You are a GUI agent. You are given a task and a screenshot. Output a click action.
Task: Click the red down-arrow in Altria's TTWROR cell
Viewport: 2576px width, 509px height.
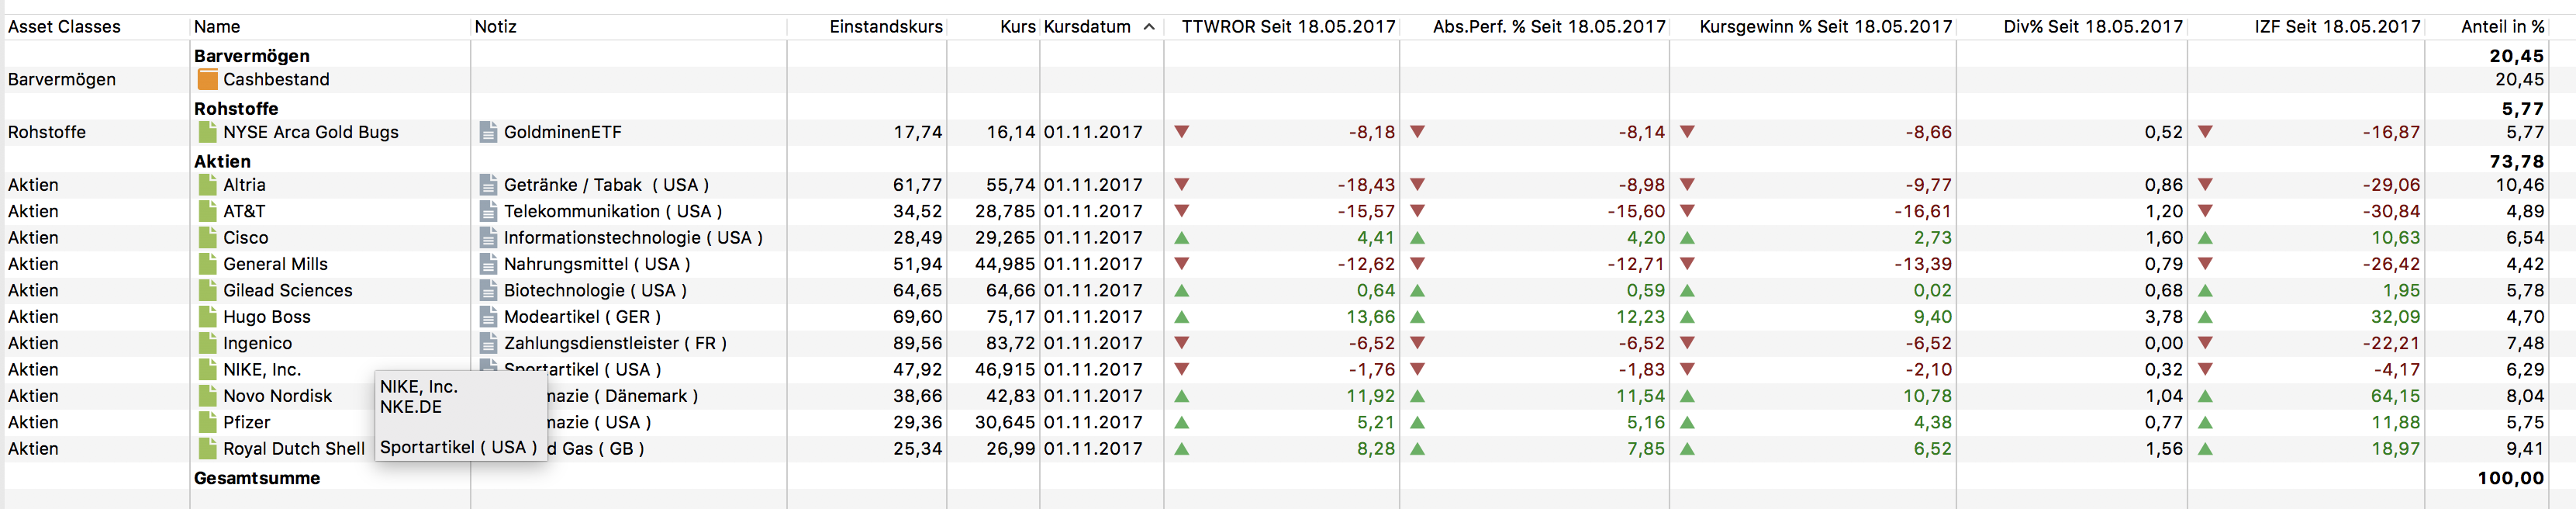(1181, 185)
